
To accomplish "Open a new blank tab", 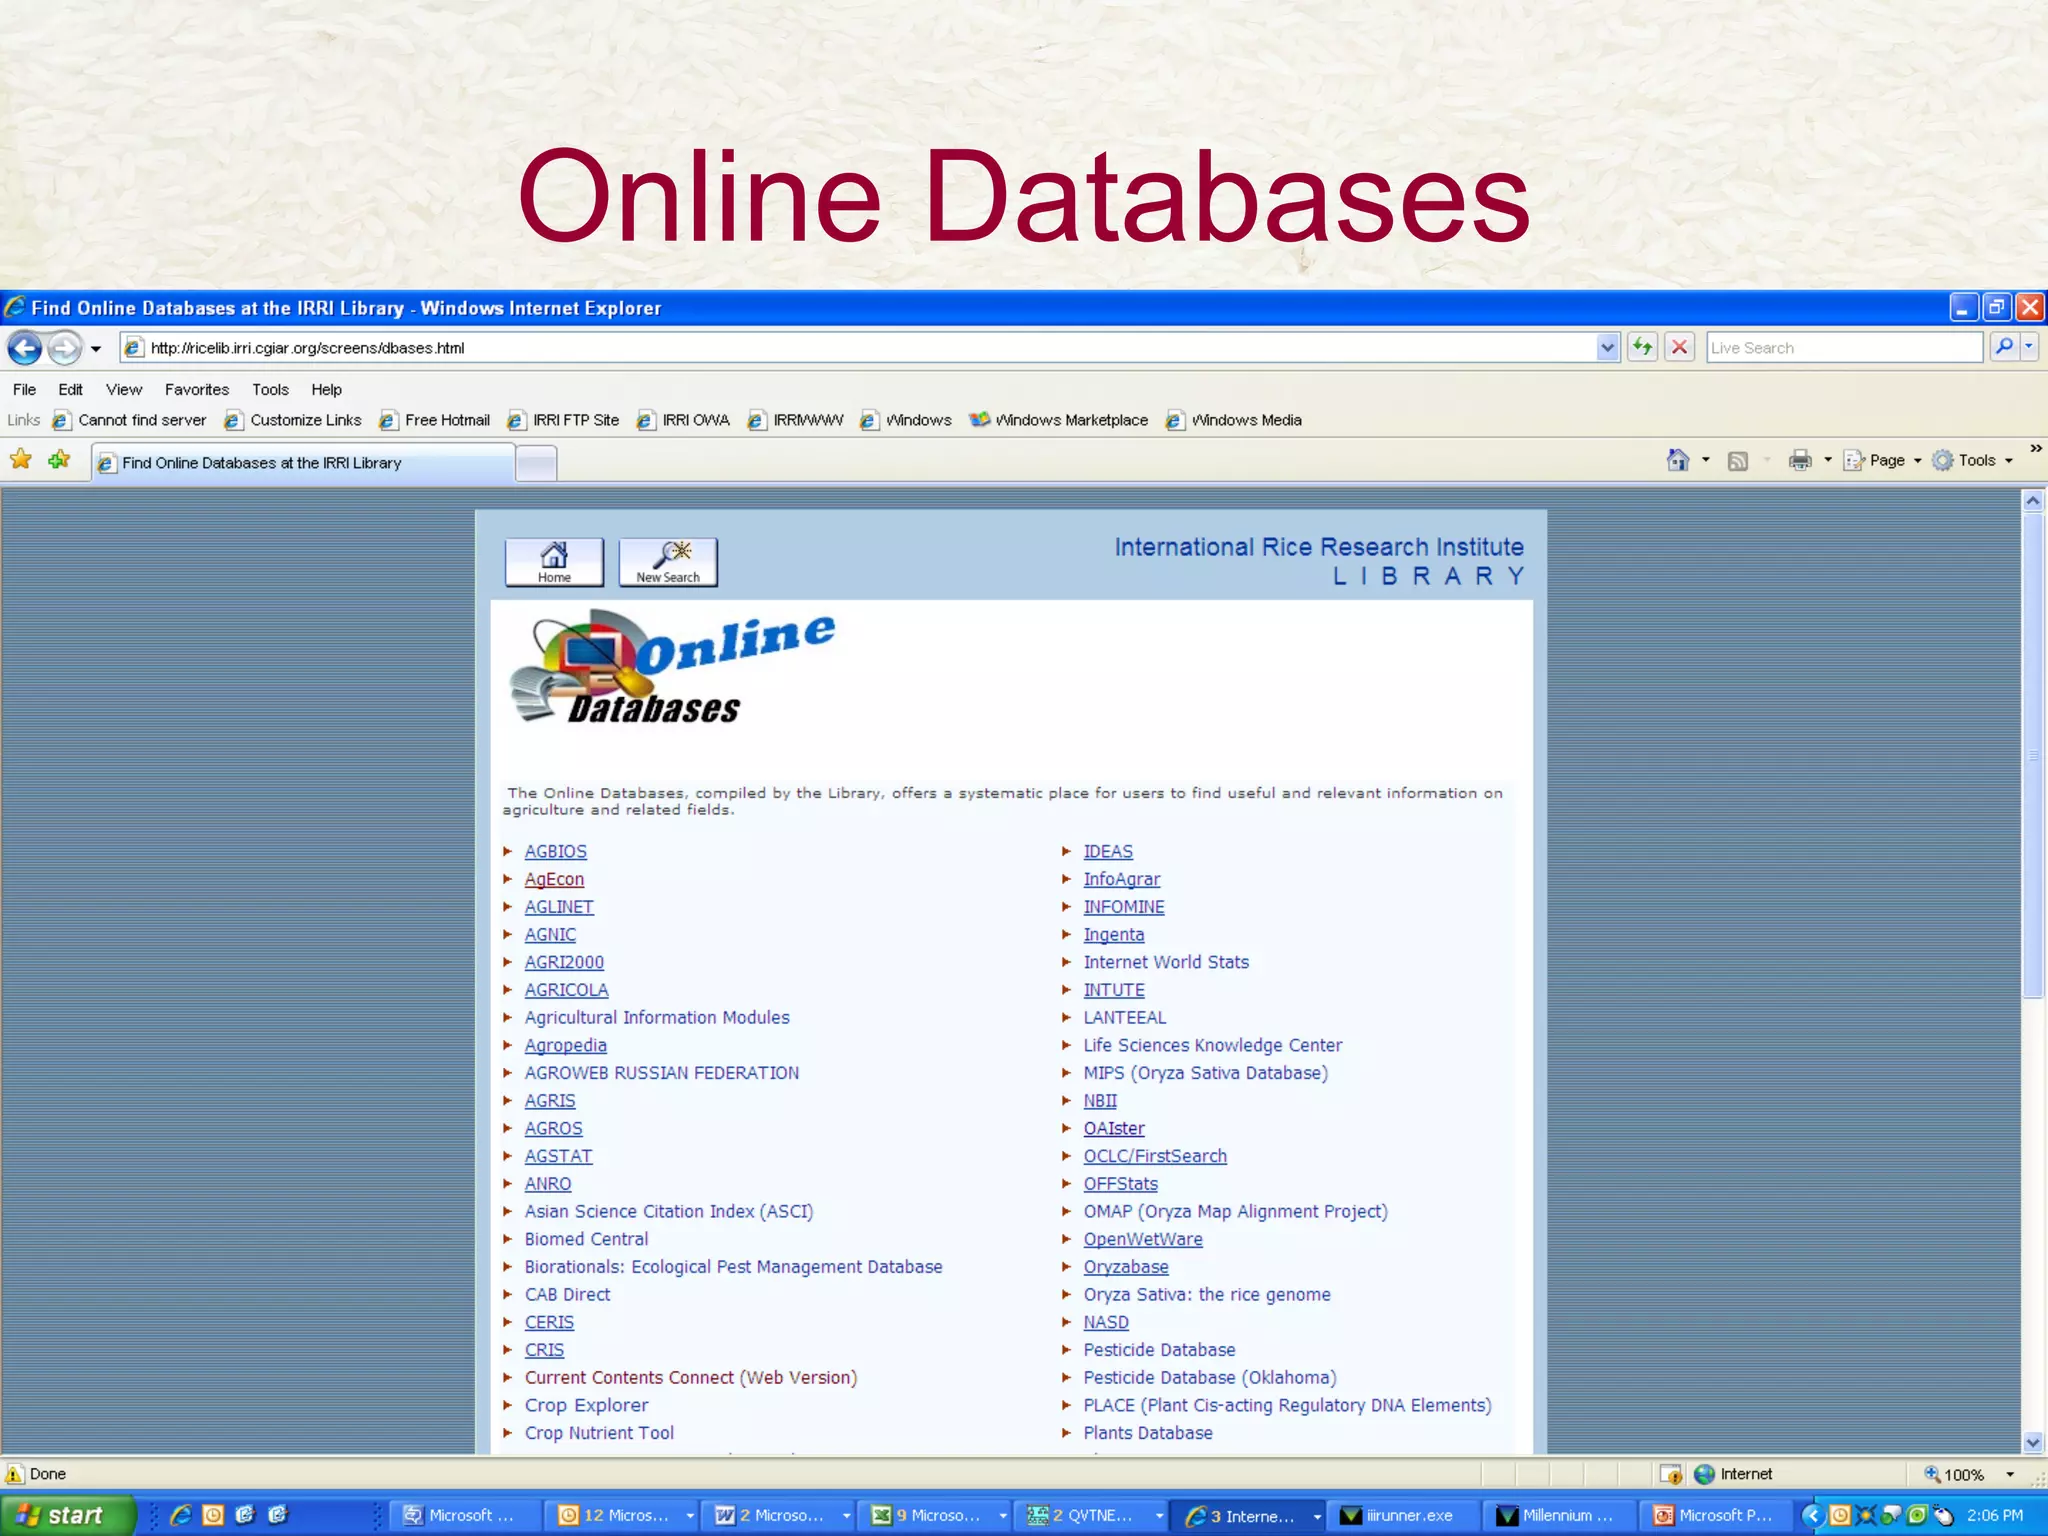I will 537,464.
